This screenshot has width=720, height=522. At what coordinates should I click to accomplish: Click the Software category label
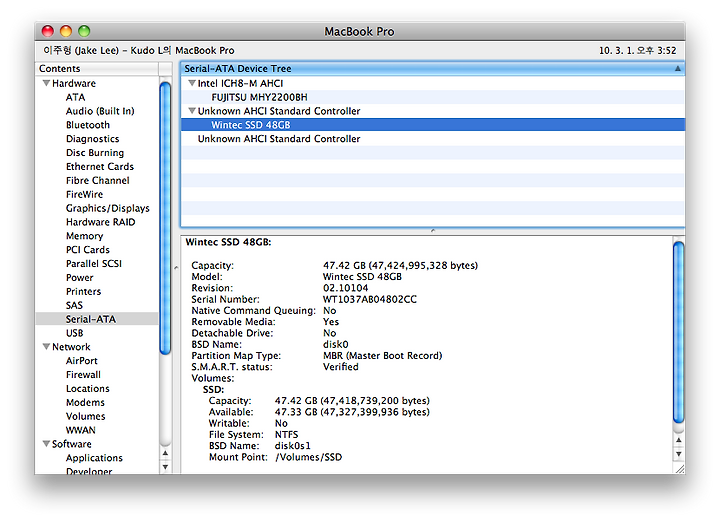pyautogui.click(x=72, y=444)
